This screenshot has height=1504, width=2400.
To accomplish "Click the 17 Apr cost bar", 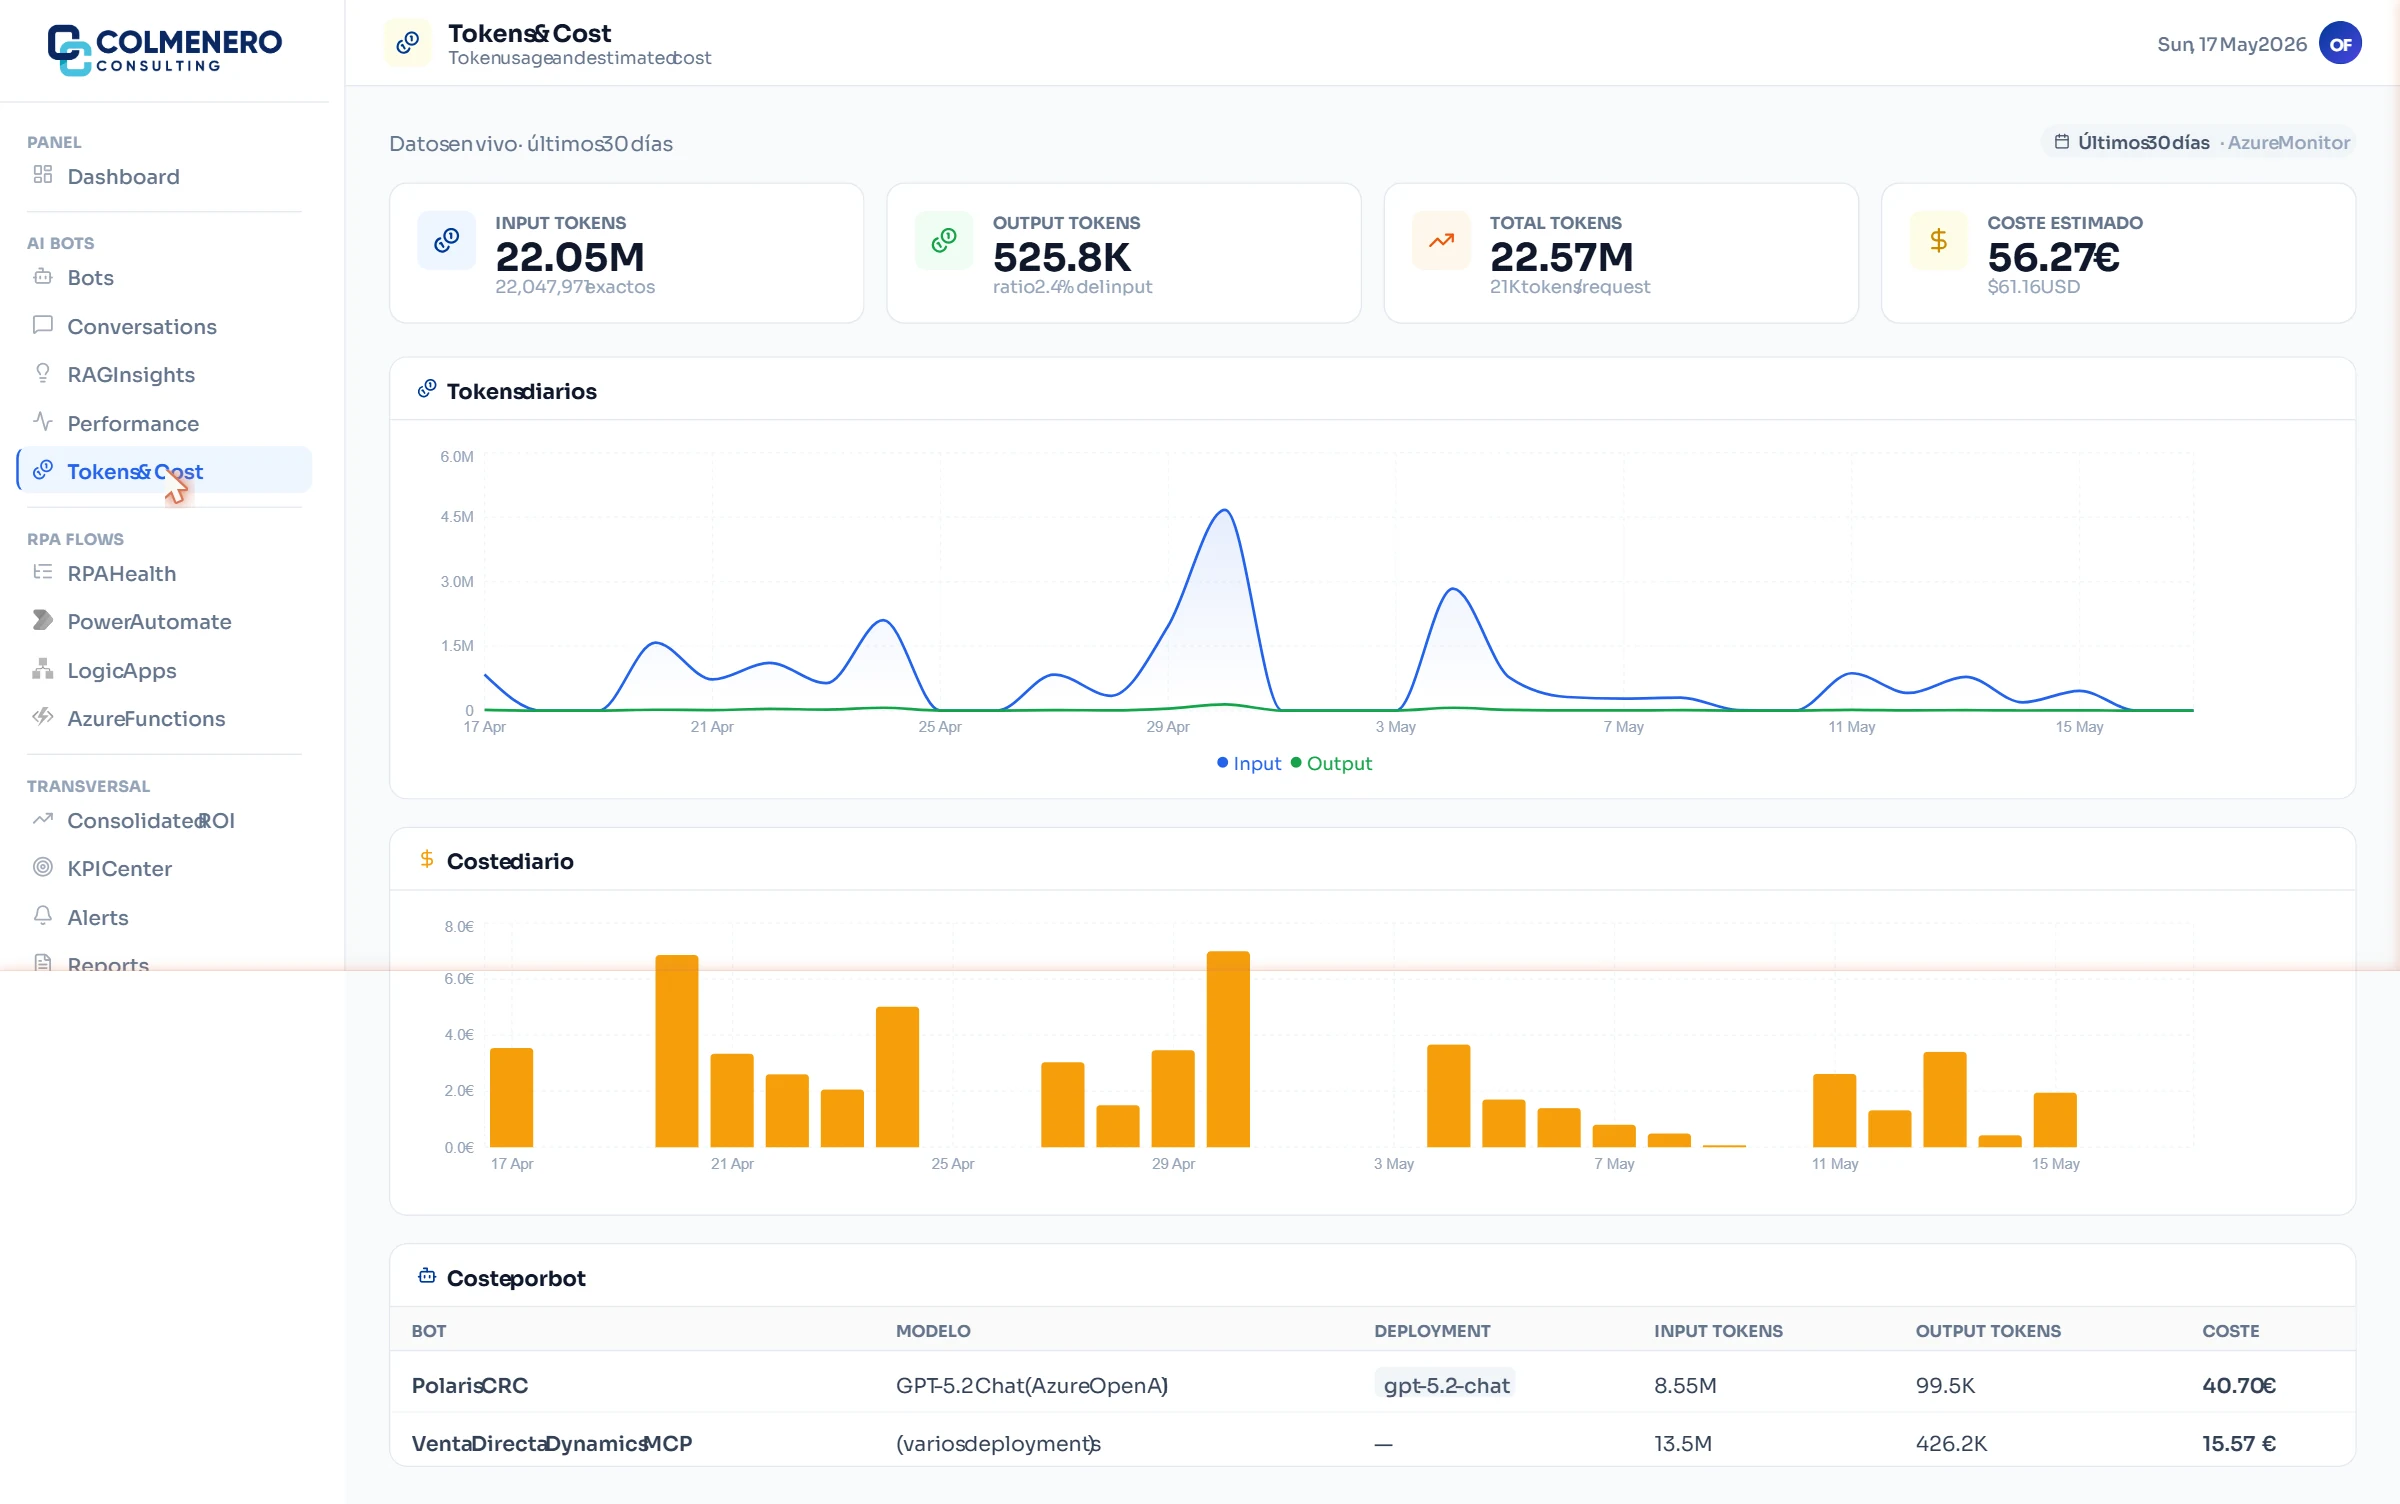I will point(511,1097).
